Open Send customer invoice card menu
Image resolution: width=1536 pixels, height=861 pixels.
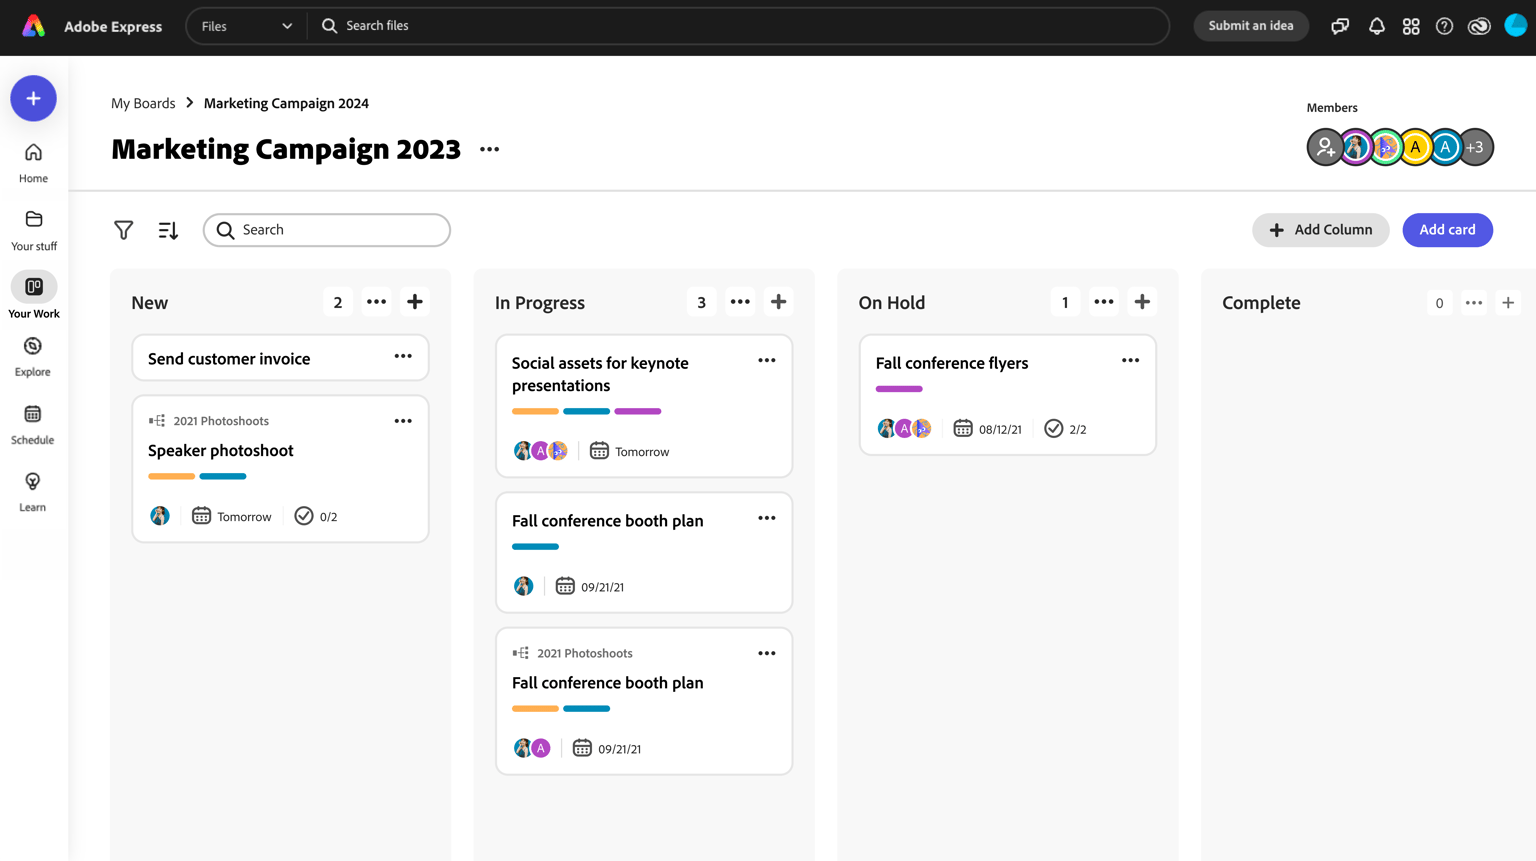pos(403,357)
